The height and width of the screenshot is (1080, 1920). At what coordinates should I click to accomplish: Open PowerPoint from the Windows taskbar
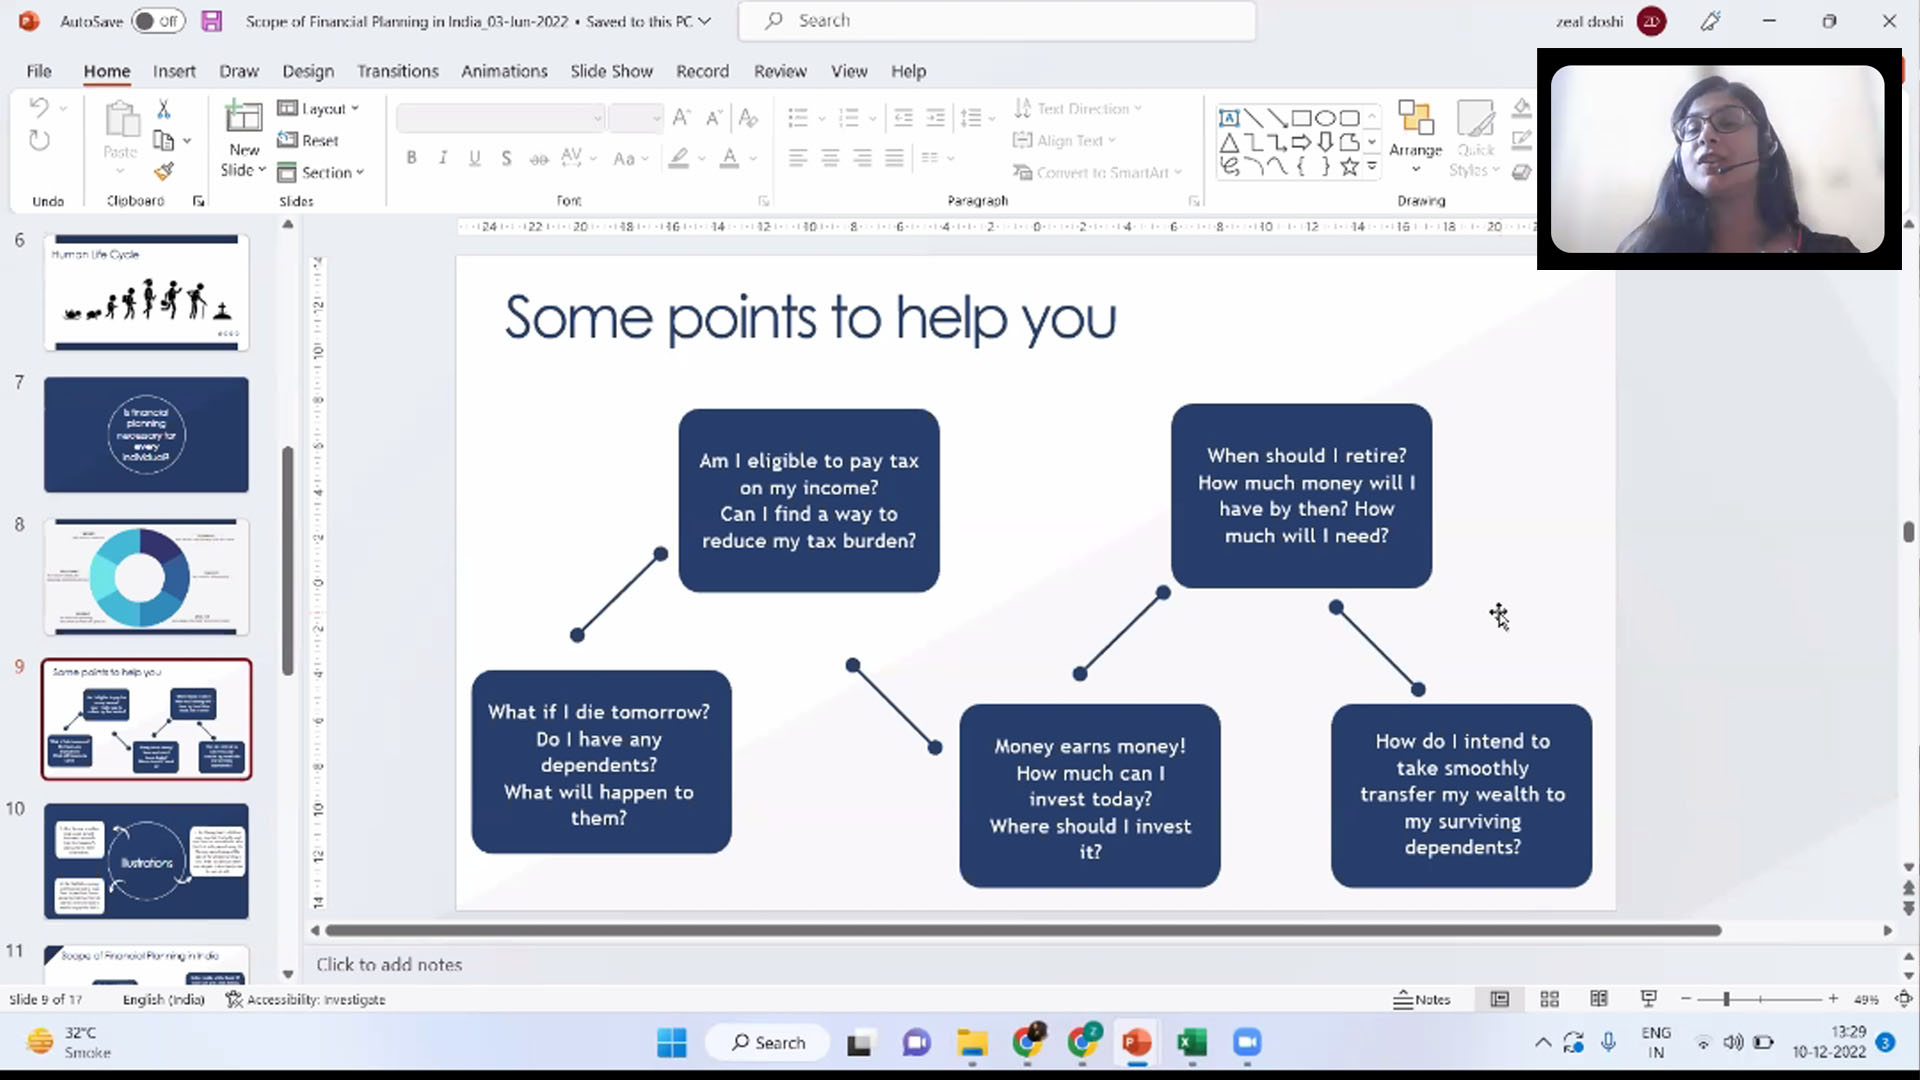1137,1043
